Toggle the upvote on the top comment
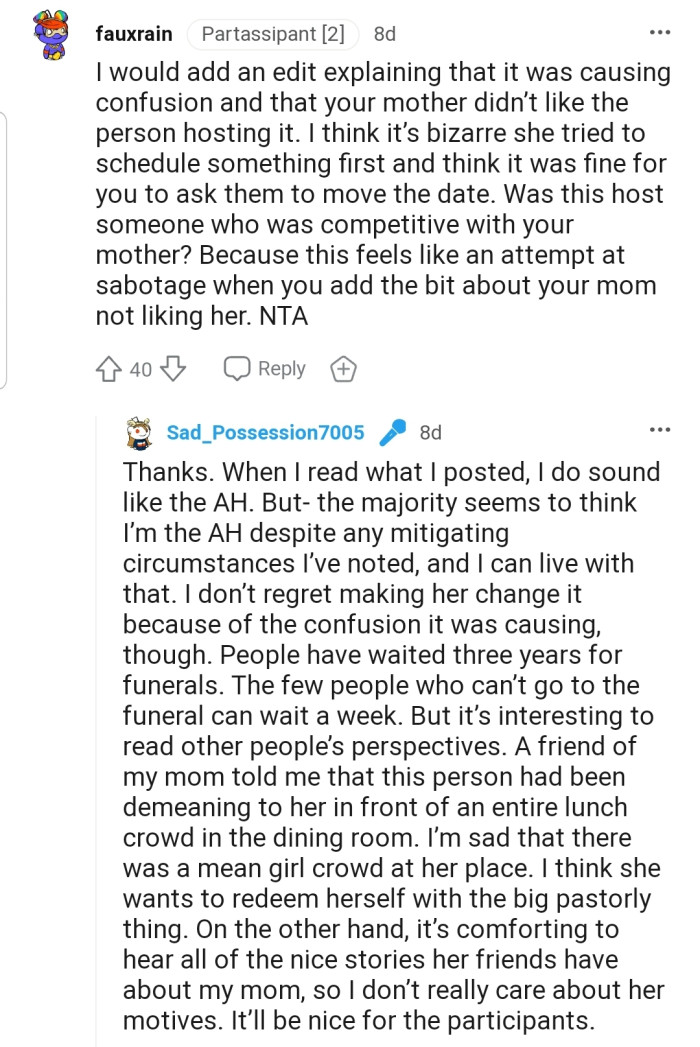Screen dimensions: 700x1047 [109, 368]
